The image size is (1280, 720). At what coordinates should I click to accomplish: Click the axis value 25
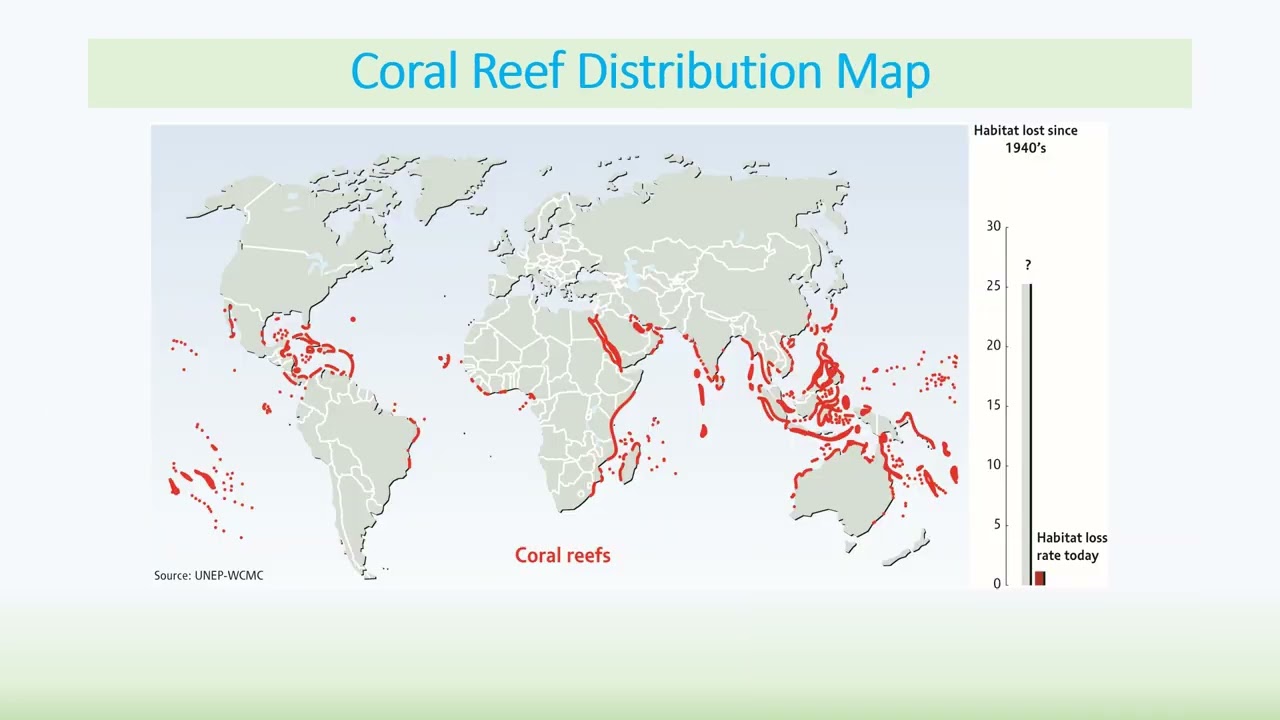(993, 286)
